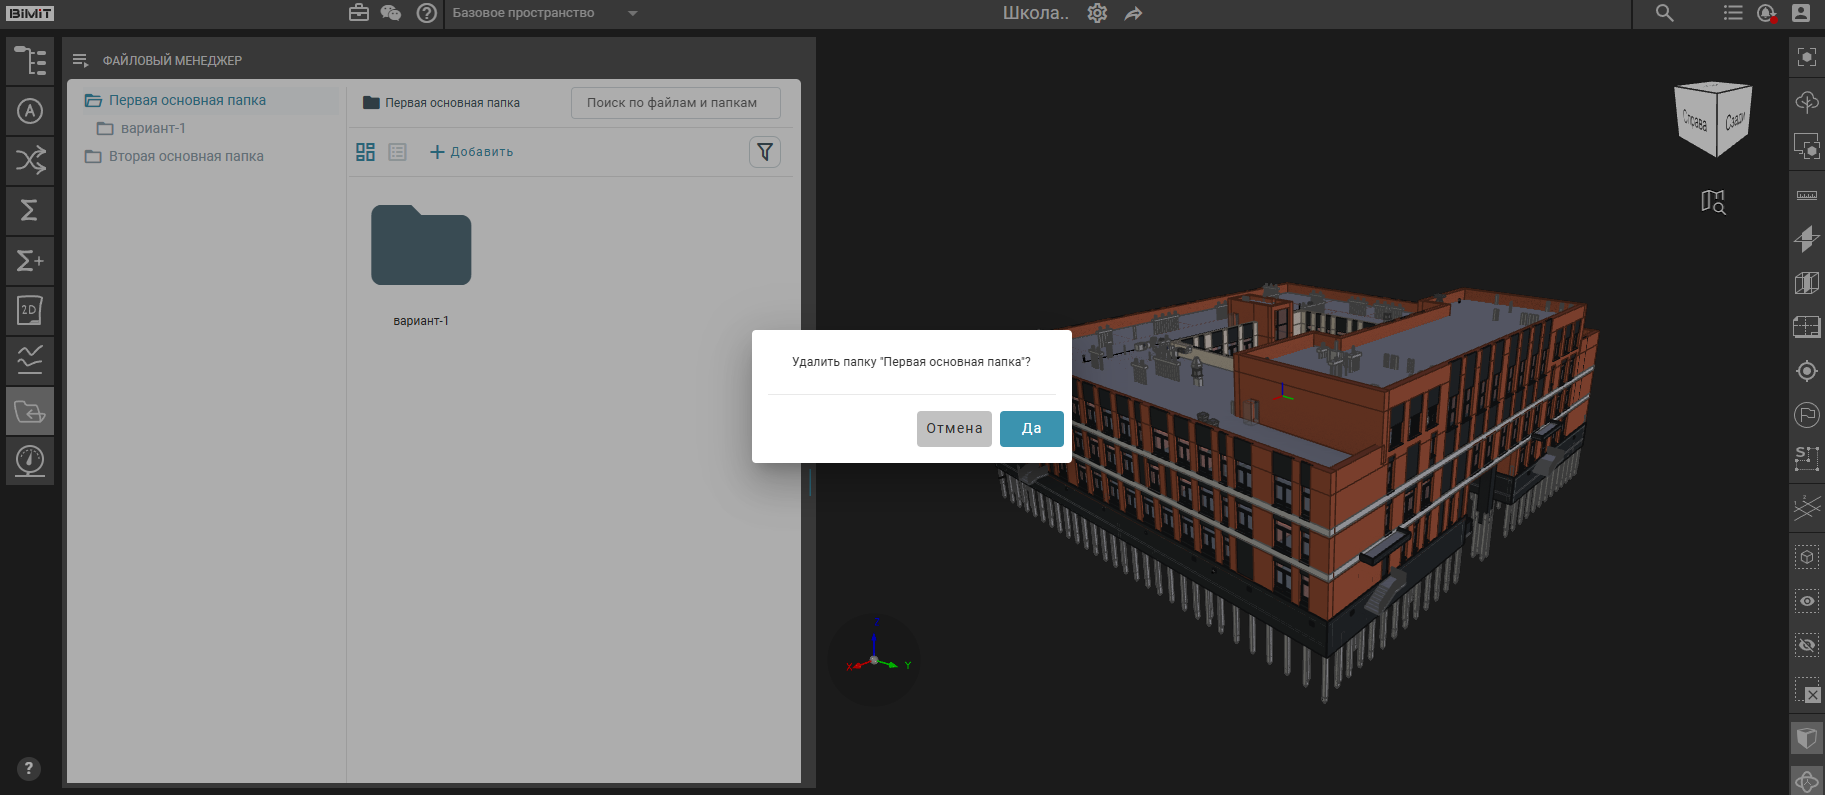The width and height of the screenshot is (1825, 795).
Task: Open the map search icon below view cube
Action: pos(1713,202)
